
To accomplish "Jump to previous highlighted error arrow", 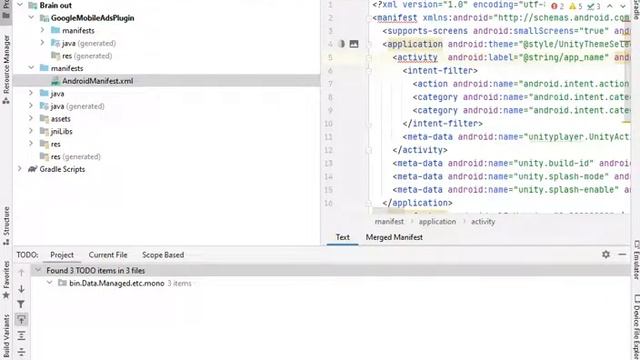I will tap(610, 6).
